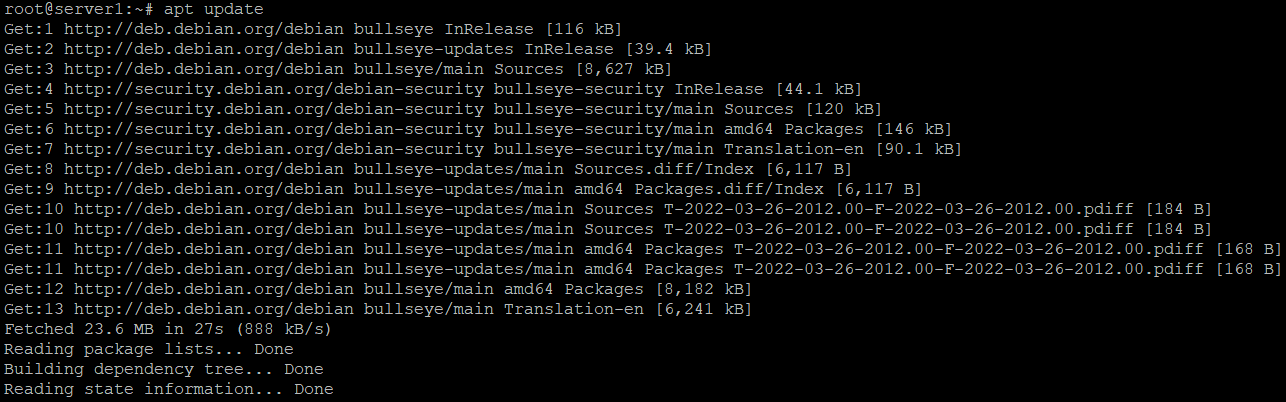
Task: Click the Get:7 Translation-en [90.1 kB] line
Action: coord(483,149)
